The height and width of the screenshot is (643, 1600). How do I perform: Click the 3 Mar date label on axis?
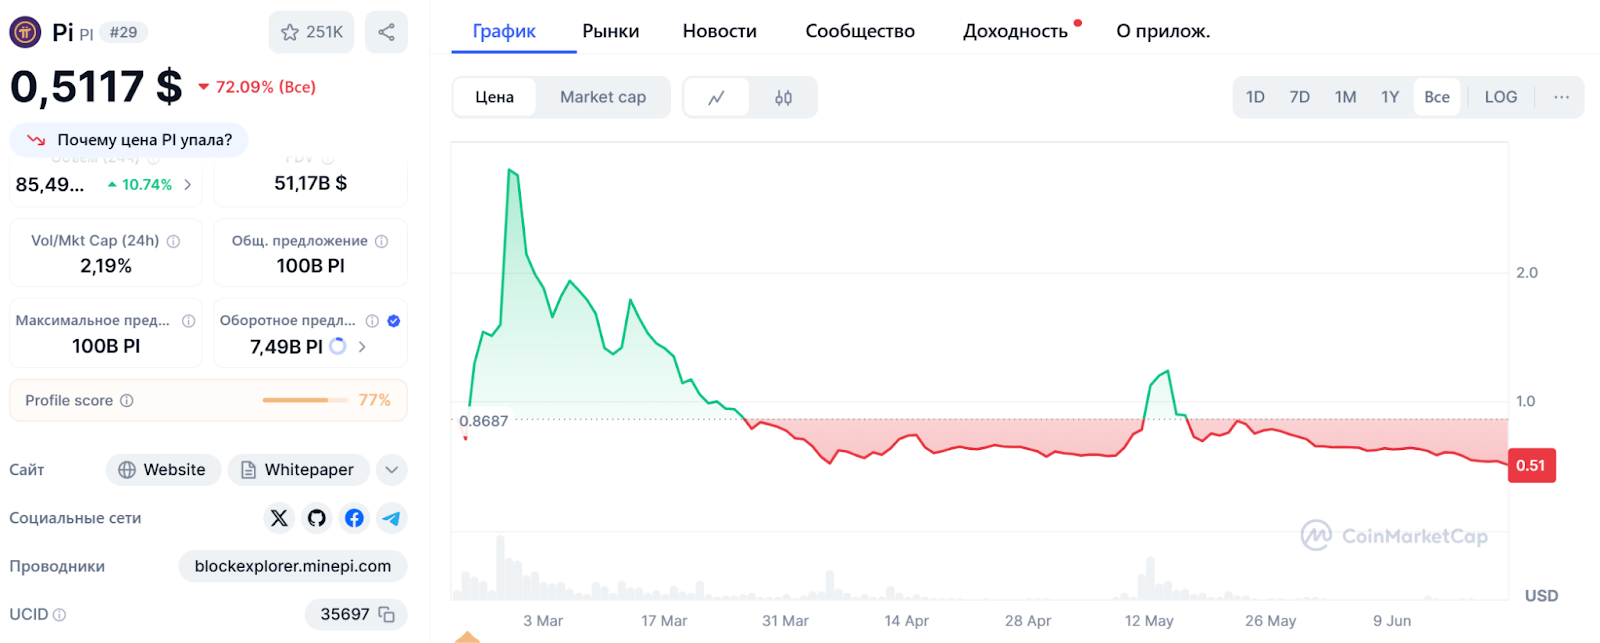[543, 621]
